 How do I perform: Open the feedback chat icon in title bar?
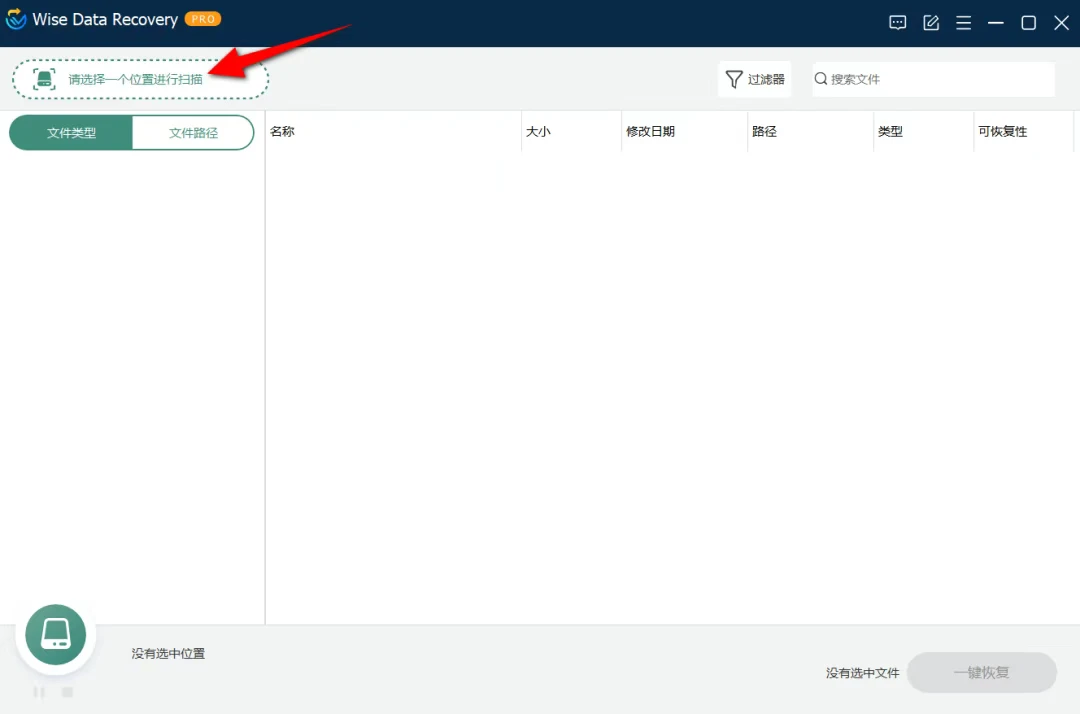coord(897,22)
